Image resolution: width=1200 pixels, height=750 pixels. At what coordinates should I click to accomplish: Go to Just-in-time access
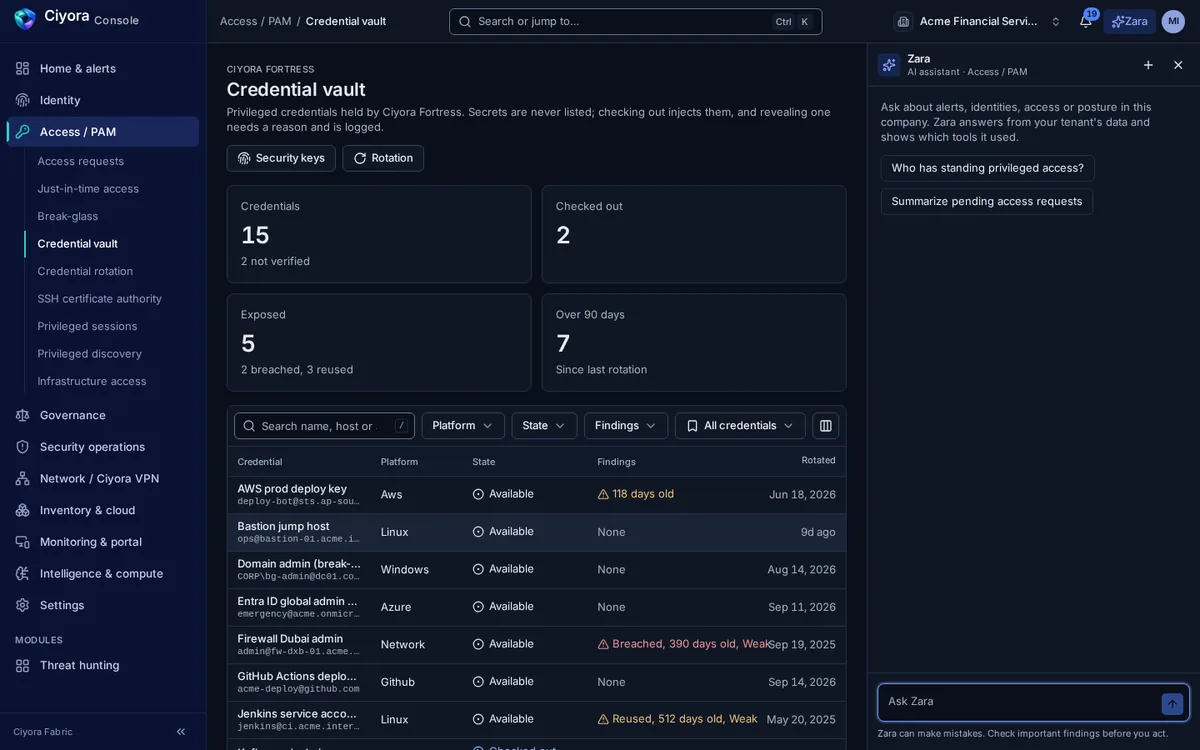tap(88, 189)
